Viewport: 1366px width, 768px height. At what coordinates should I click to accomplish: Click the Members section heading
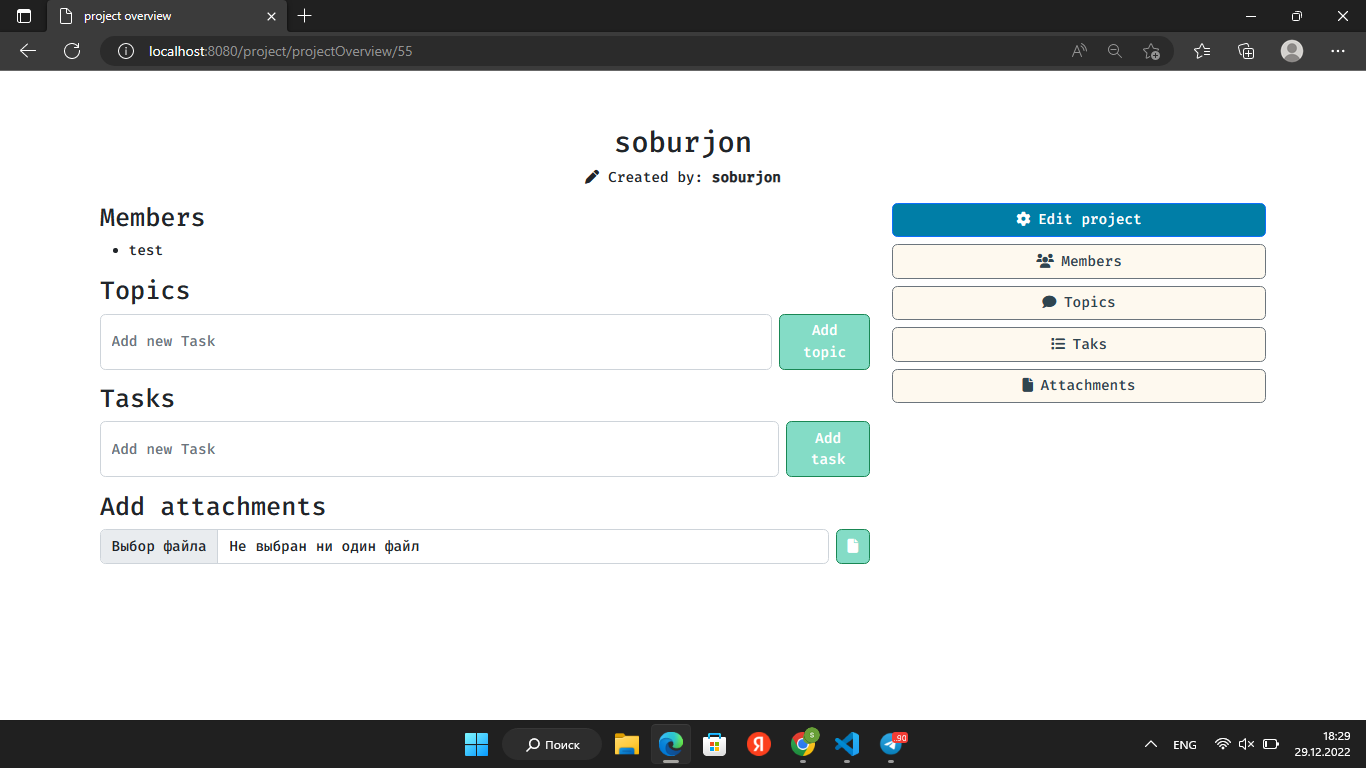[152, 217]
